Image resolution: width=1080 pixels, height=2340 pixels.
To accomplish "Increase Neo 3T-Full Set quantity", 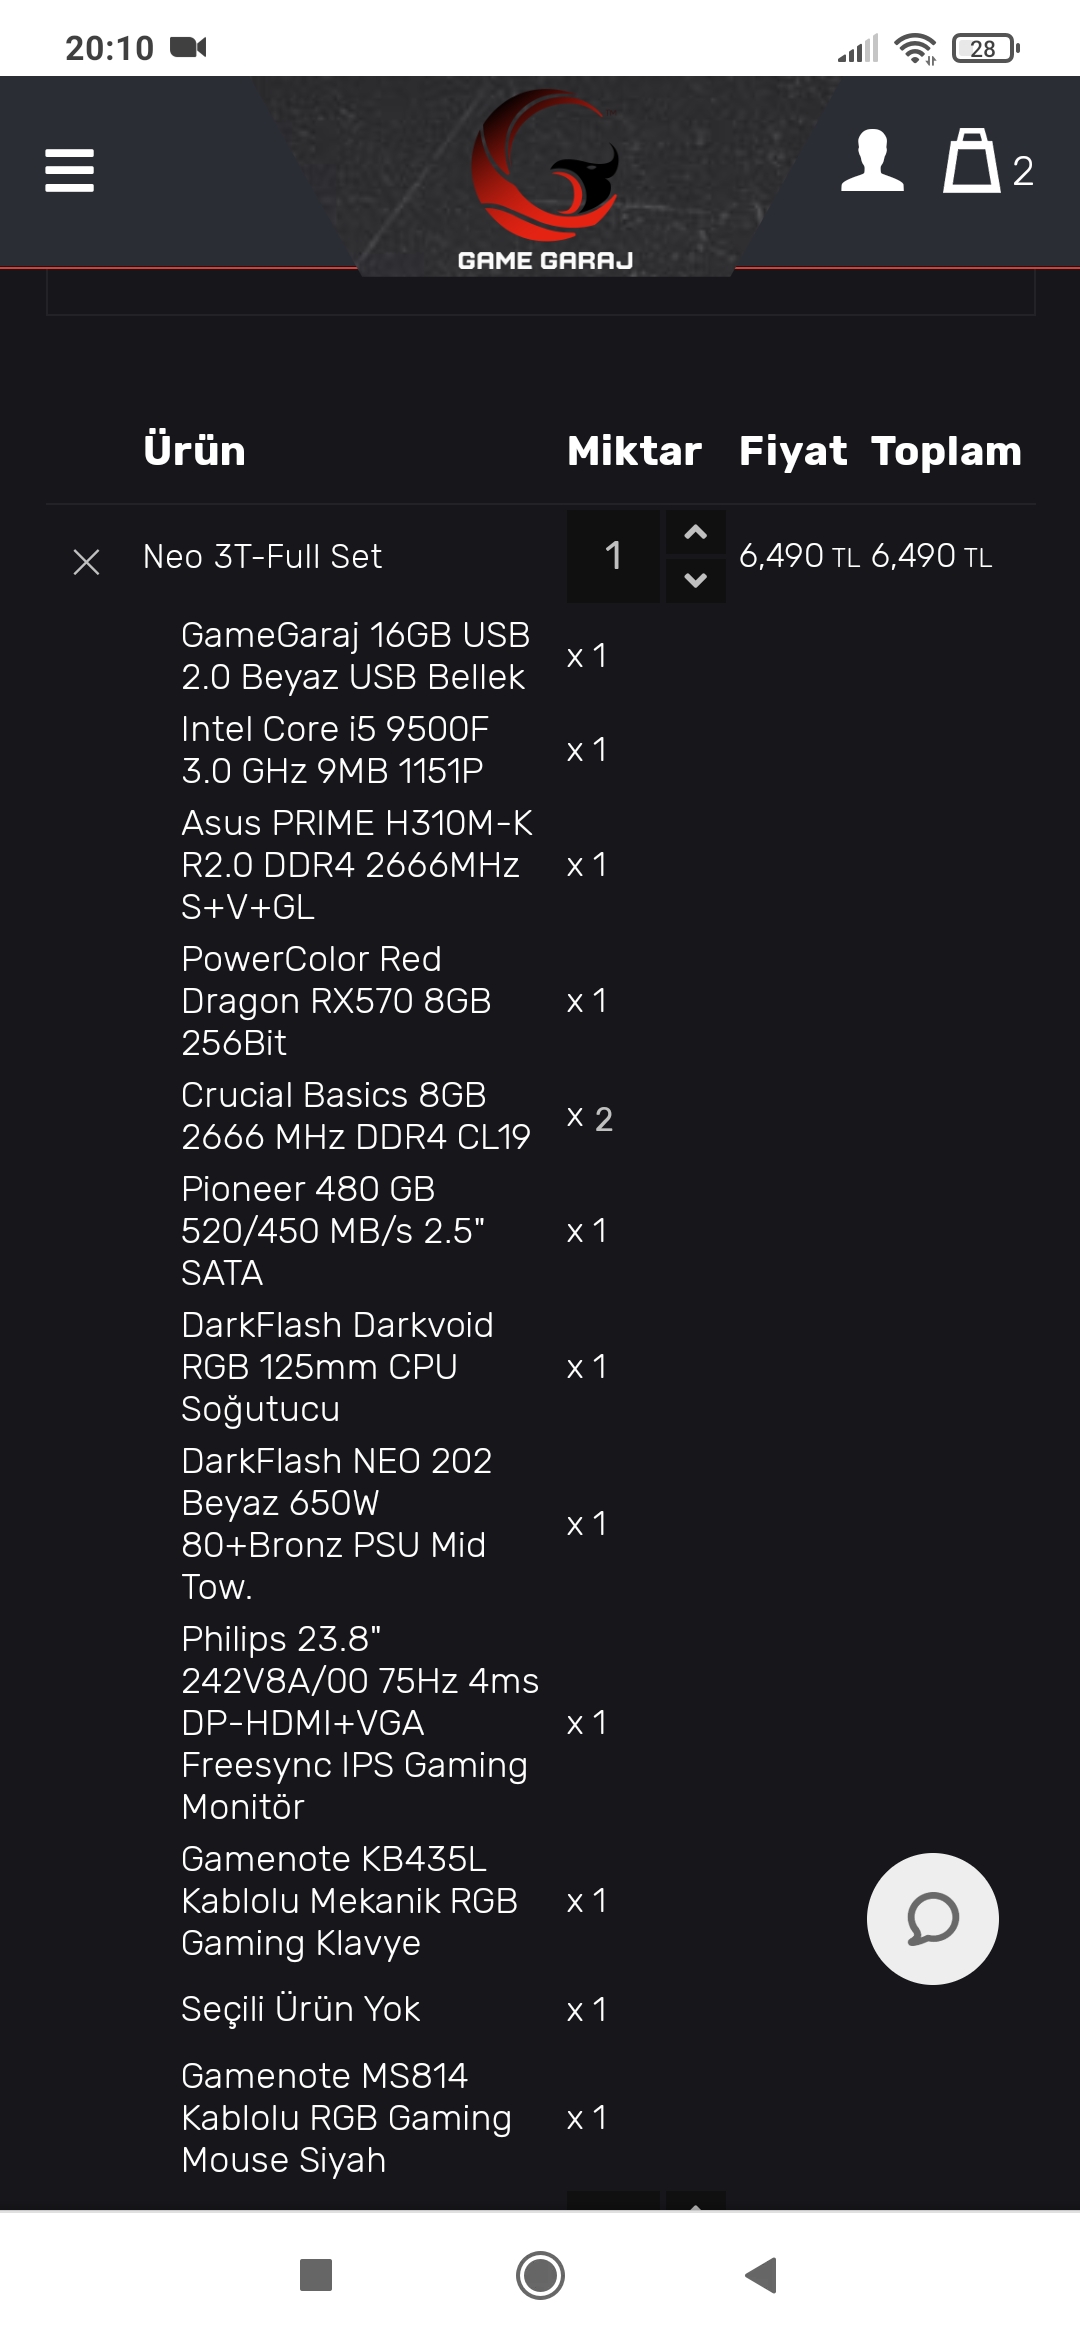I will point(695,533).
